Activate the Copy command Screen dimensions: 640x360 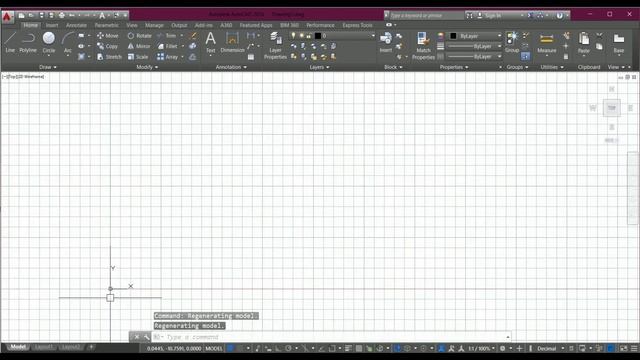coord(108,46)
